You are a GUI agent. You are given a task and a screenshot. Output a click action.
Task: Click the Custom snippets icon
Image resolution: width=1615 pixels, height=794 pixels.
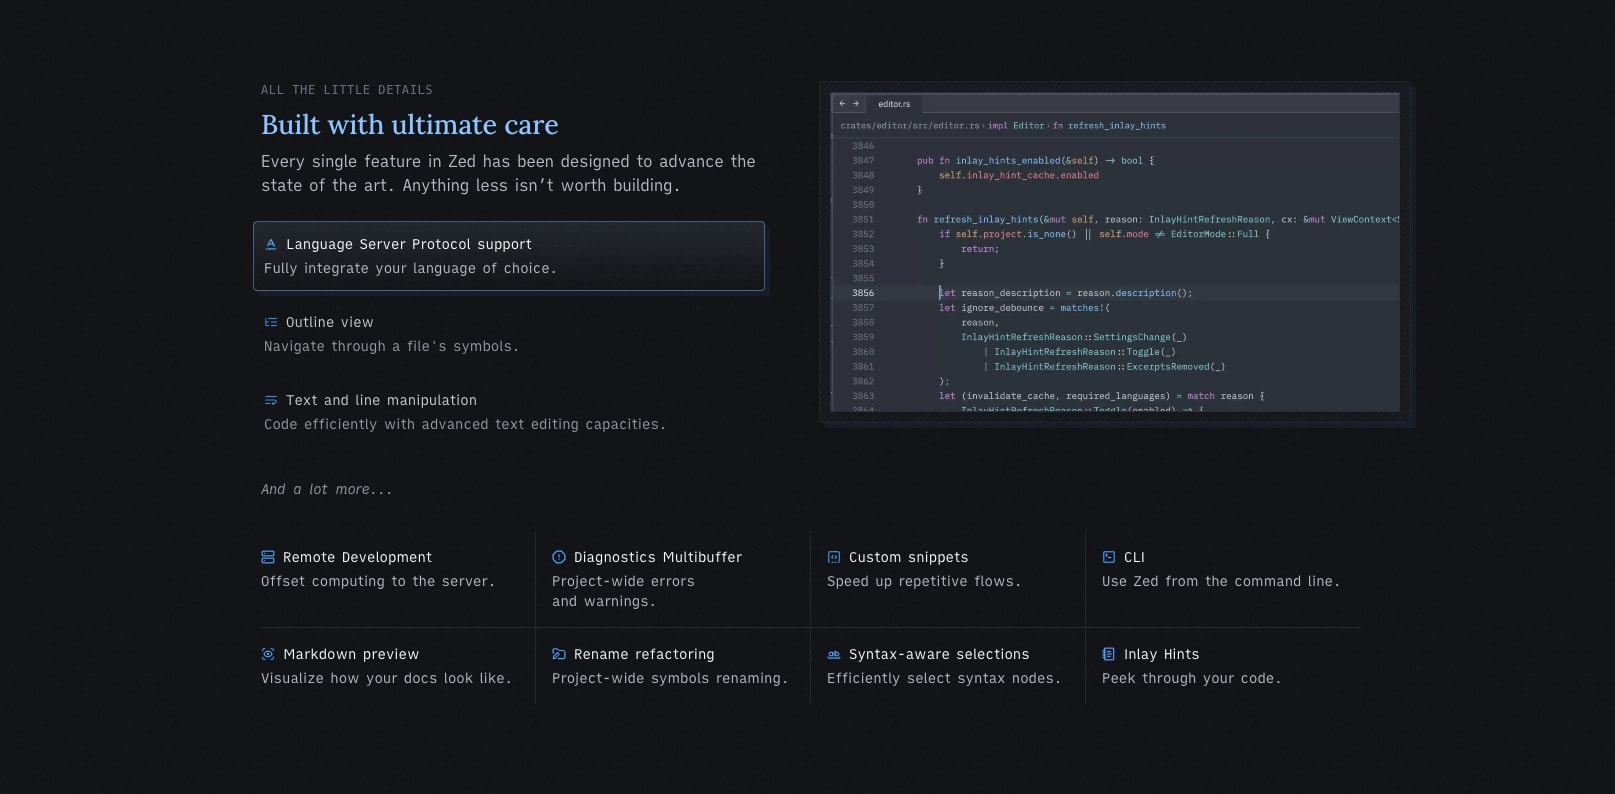pos(834,557)
